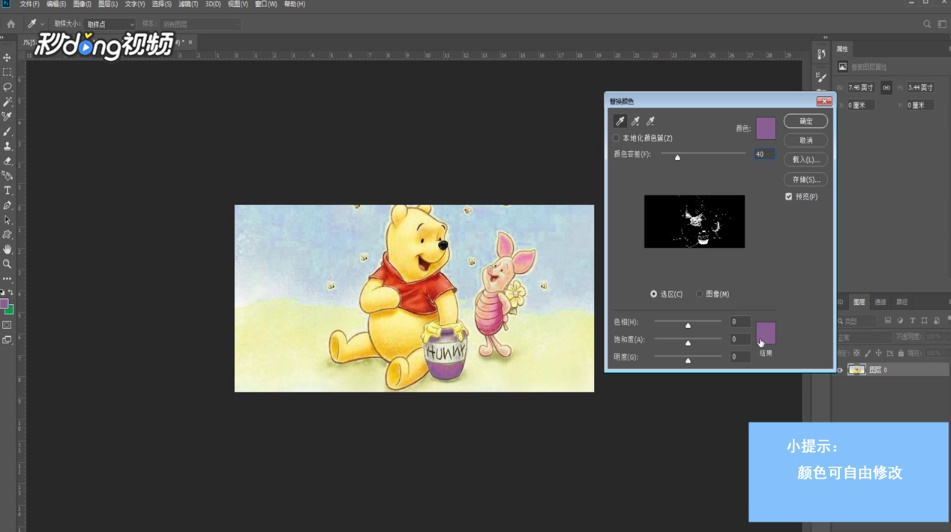Open the Help (帮助) menu
Viewport: 951px width, 532px height.
click(x=294, y=4)
